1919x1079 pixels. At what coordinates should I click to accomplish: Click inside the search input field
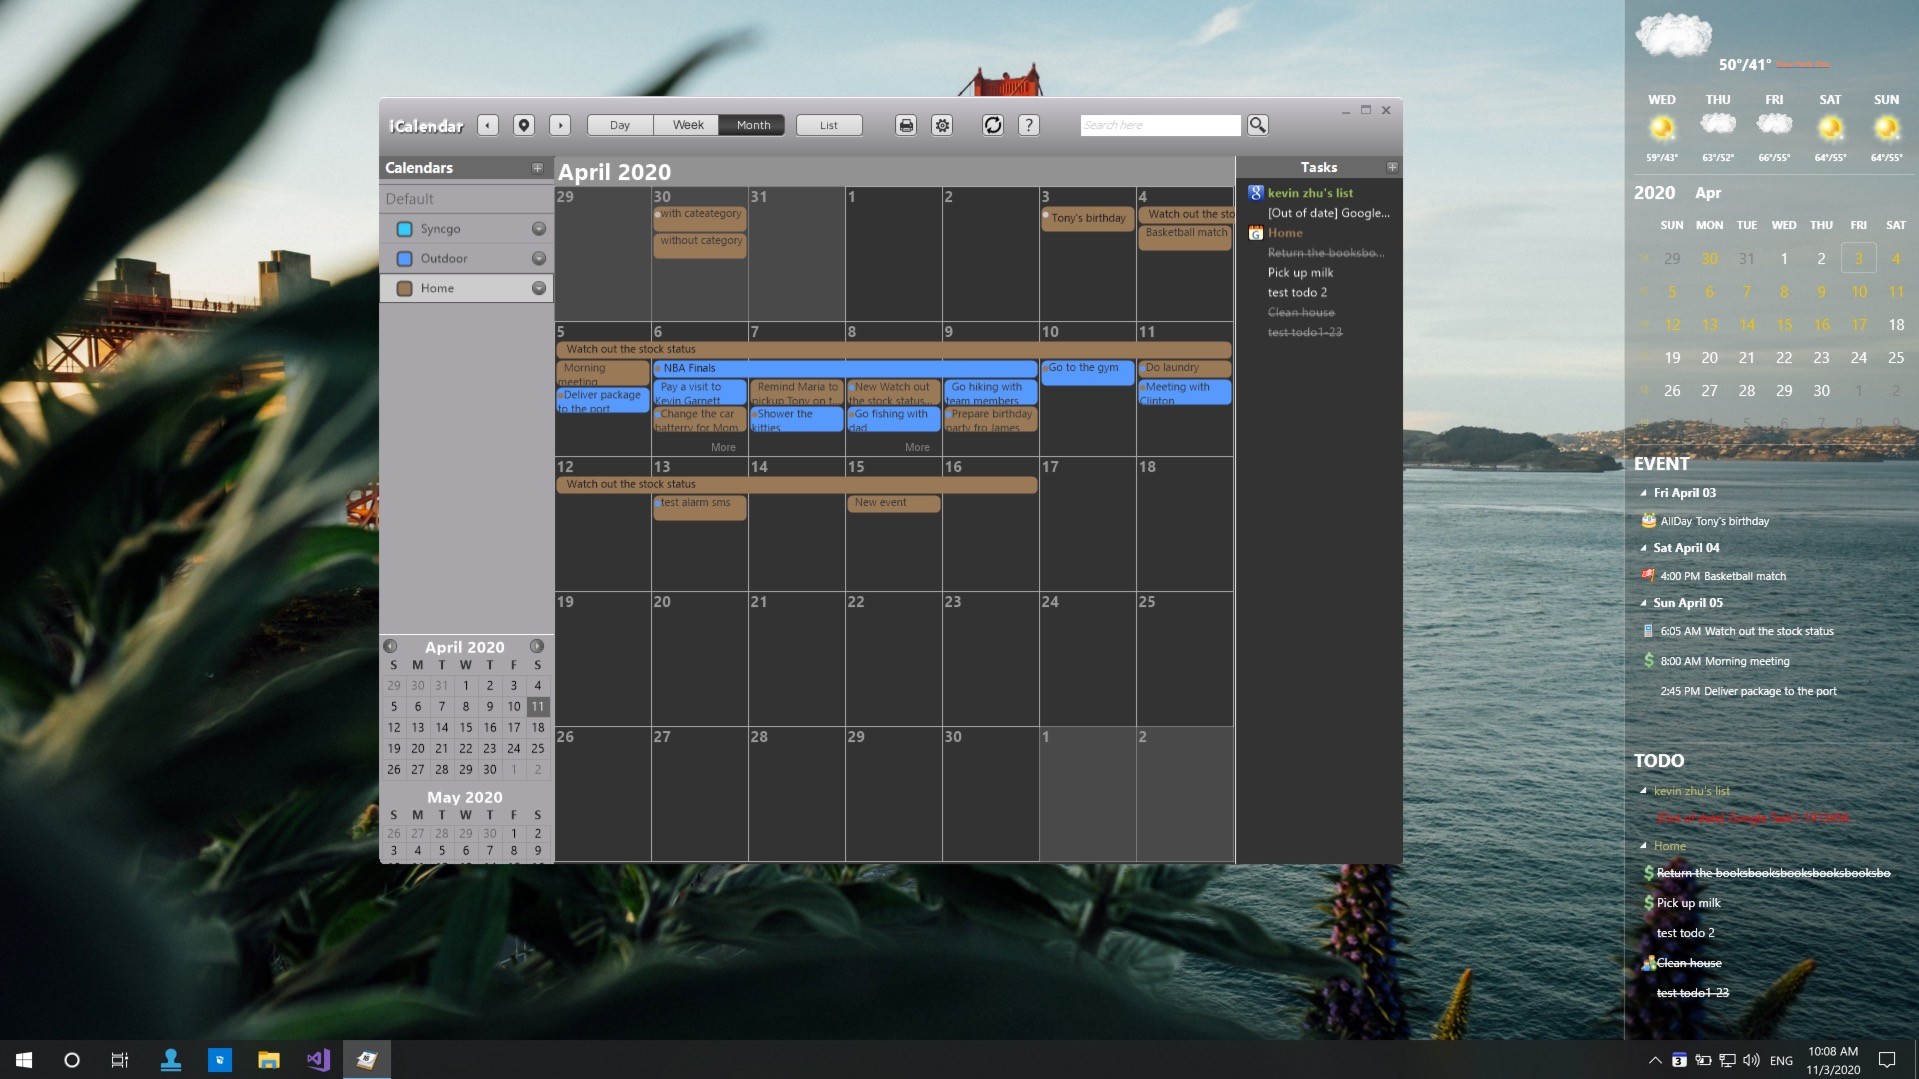1160,125
